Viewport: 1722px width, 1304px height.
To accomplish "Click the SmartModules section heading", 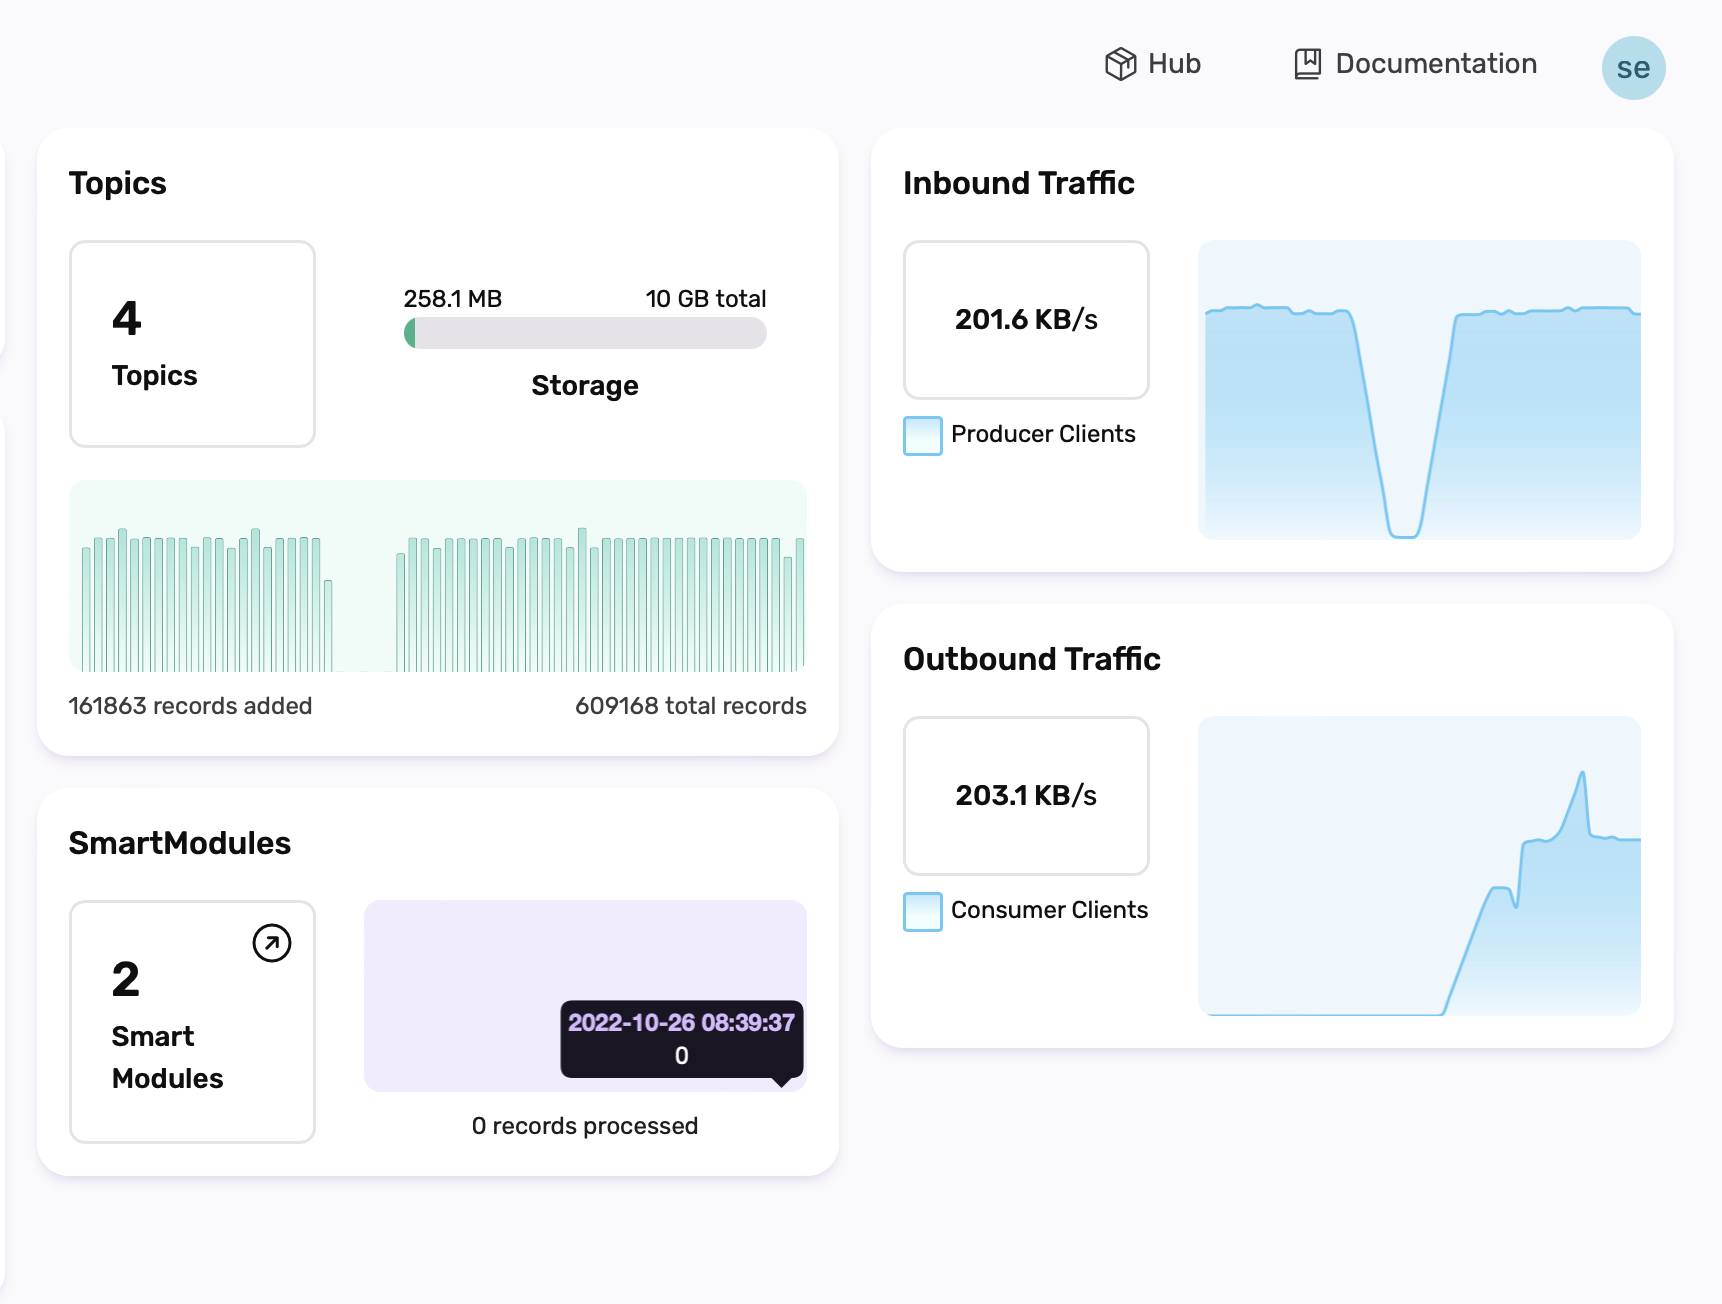I will coord(180,843).
